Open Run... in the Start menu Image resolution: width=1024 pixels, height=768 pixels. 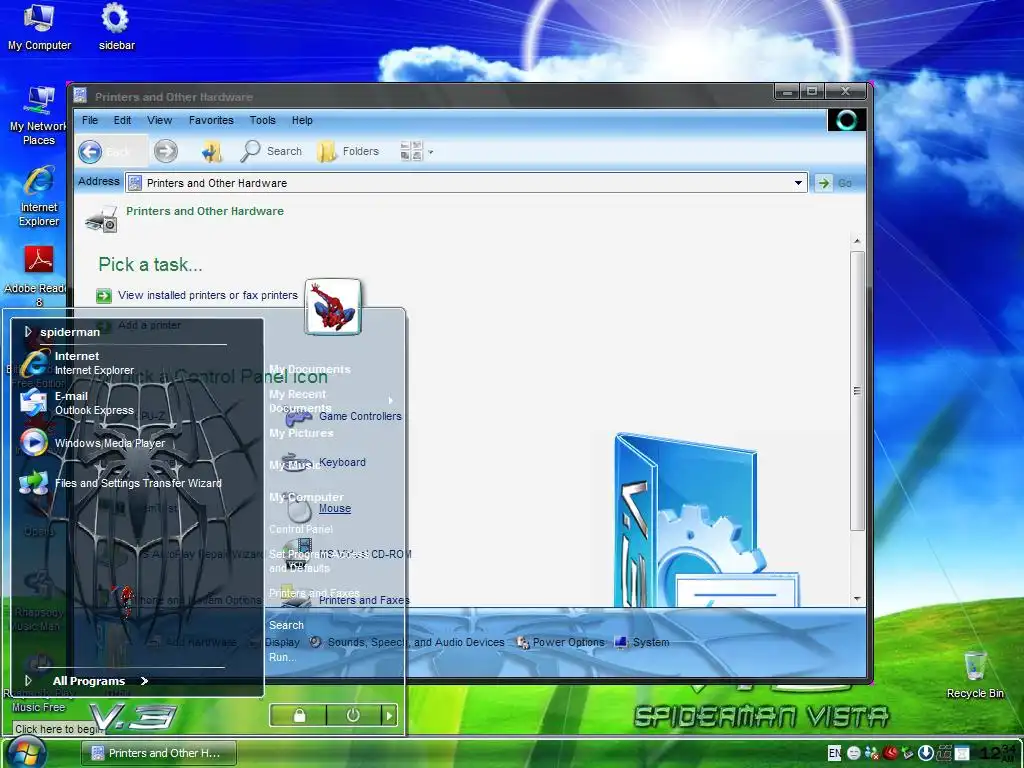[282, 658]
